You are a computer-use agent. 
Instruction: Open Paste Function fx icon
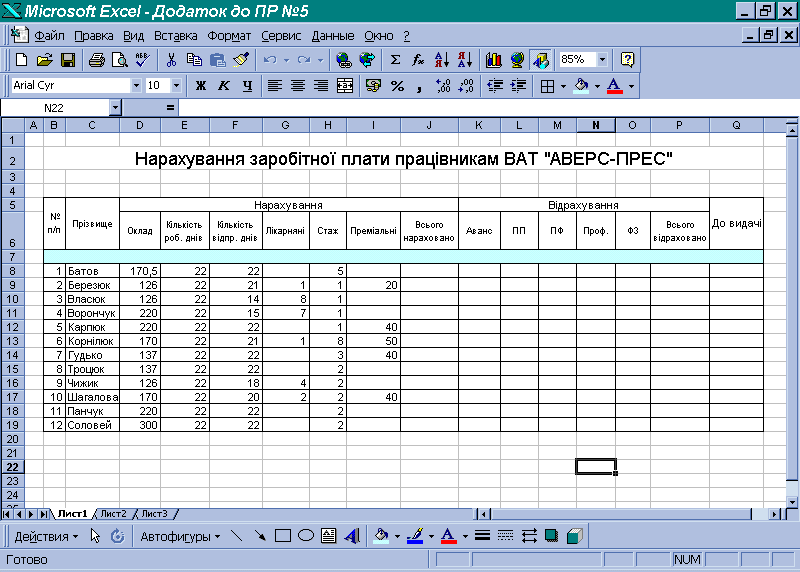pyautogui.click(x=418, y=60)
